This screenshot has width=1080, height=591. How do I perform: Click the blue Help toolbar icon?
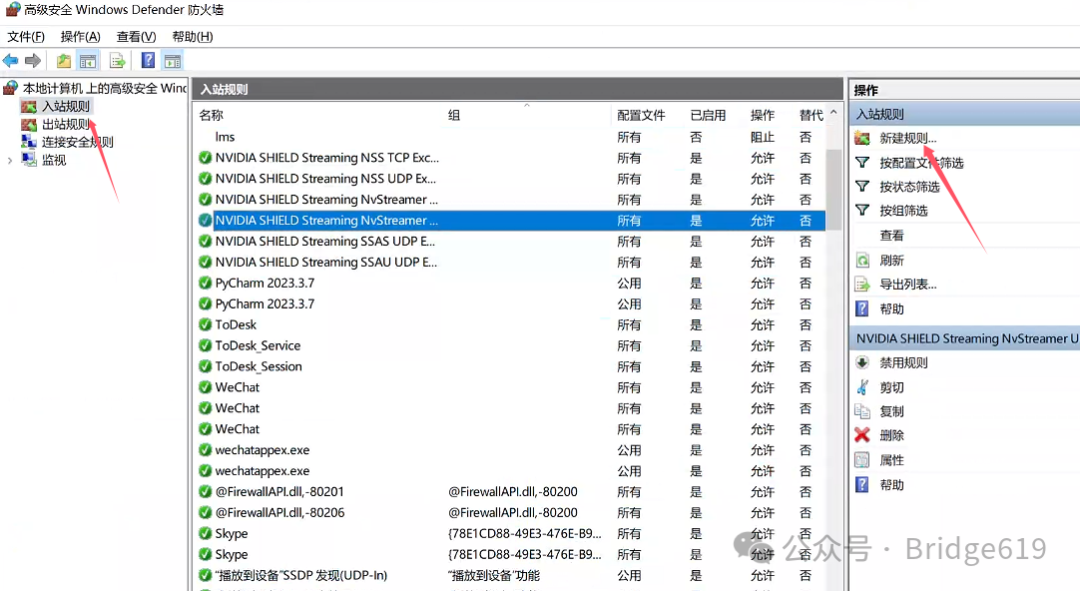click(x=148, y=61)
